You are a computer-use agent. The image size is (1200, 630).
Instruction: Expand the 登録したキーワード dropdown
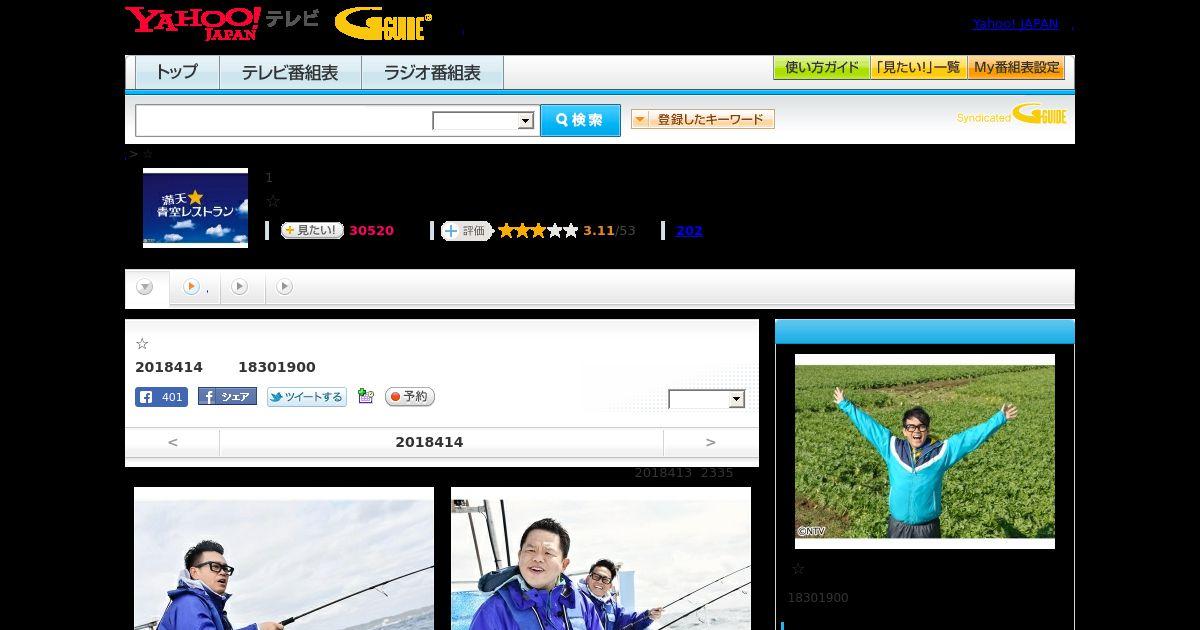tap(702, 119)
